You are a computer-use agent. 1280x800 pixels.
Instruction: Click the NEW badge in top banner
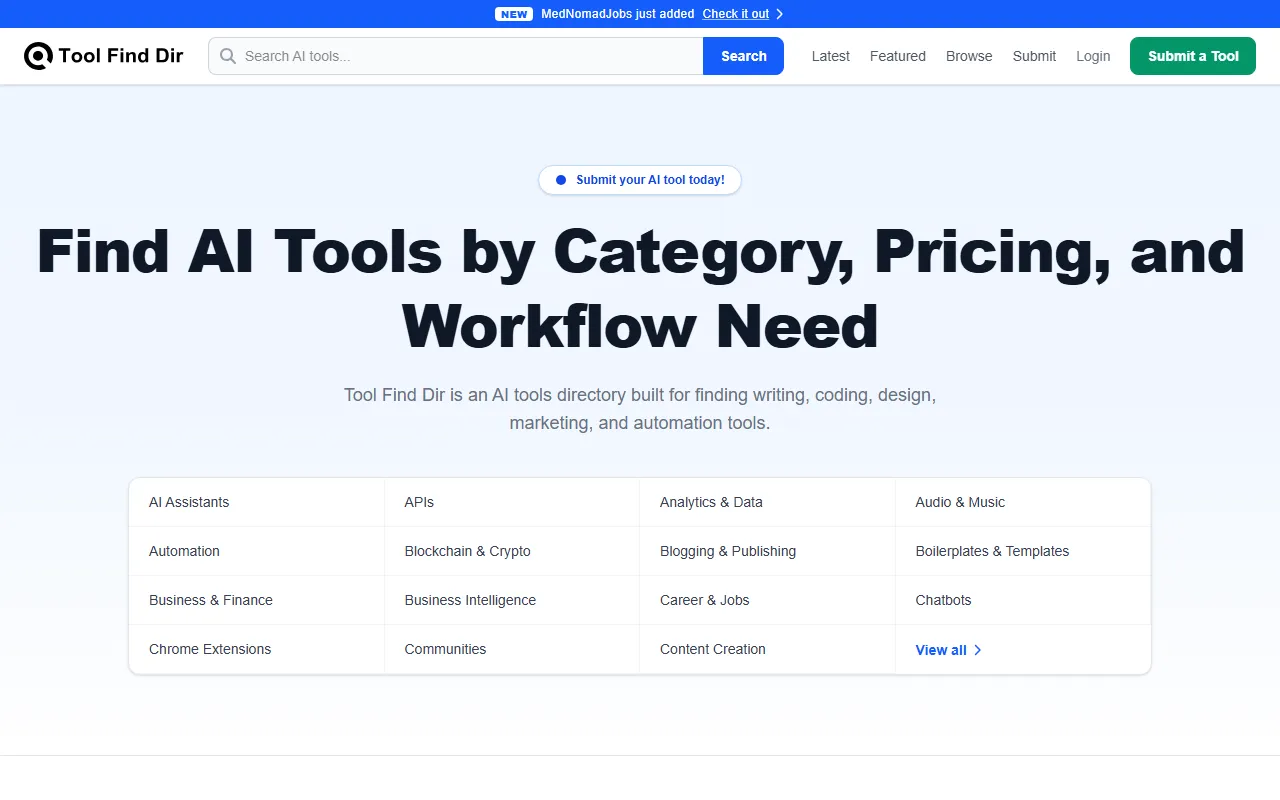(514, 14)
